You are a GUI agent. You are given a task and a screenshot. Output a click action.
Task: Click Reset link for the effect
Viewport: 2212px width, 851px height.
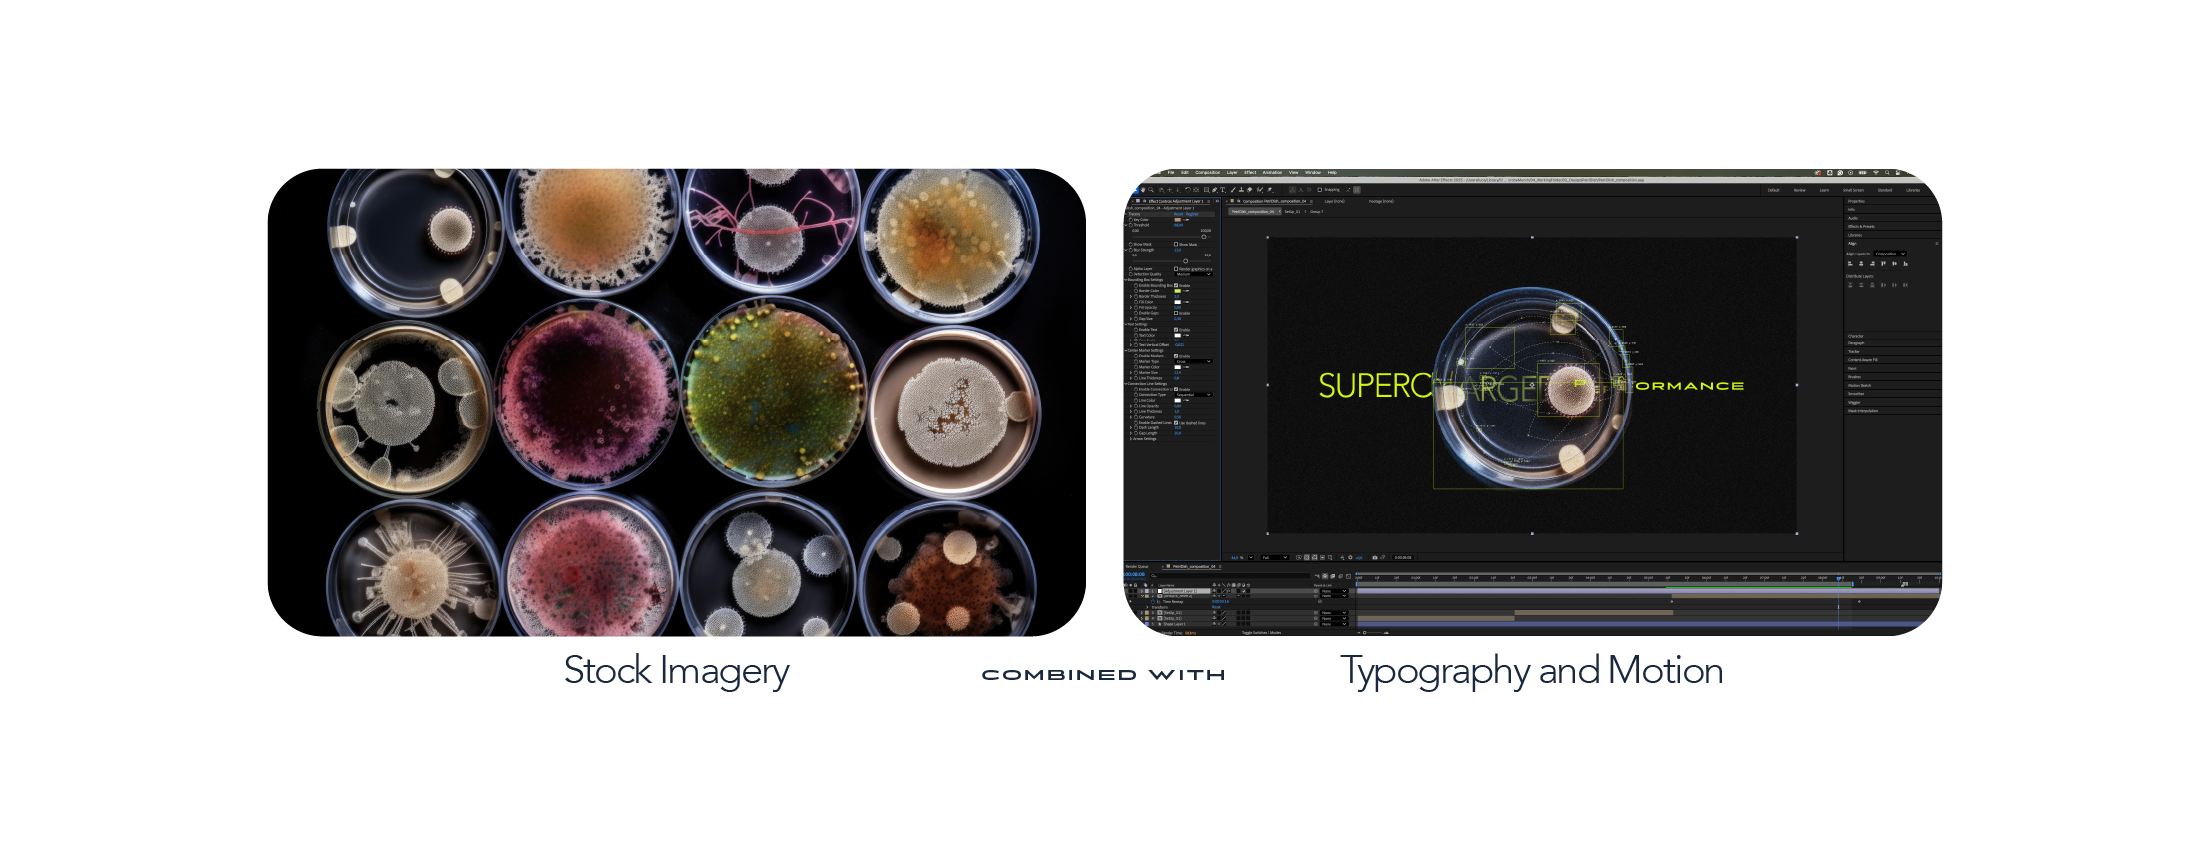1178,214
